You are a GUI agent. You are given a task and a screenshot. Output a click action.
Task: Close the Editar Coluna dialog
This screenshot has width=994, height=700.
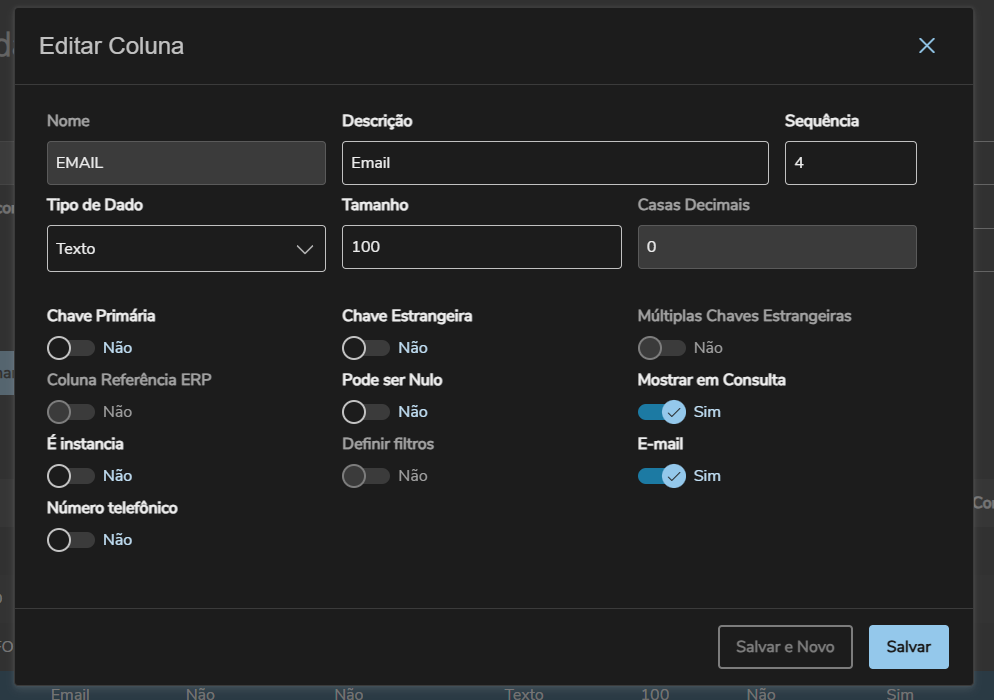coord(927,46)
